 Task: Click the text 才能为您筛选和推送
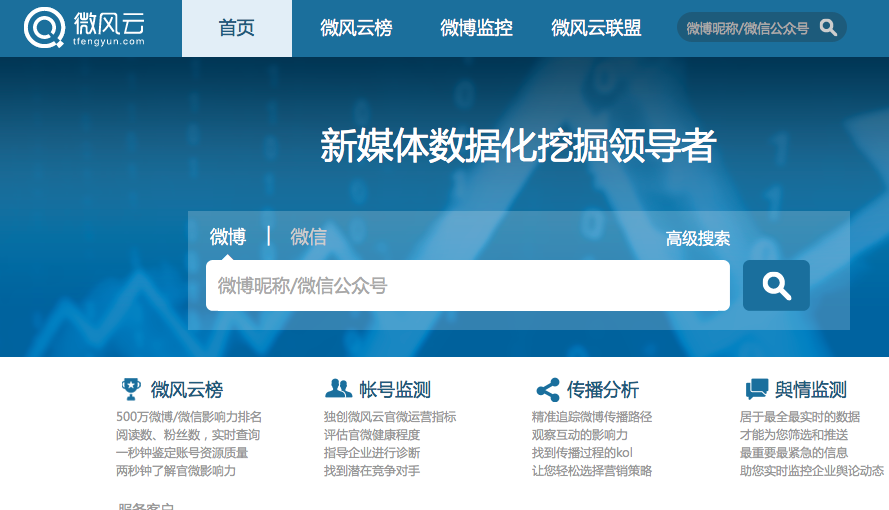pyautogui.click(x=794, y=435)
